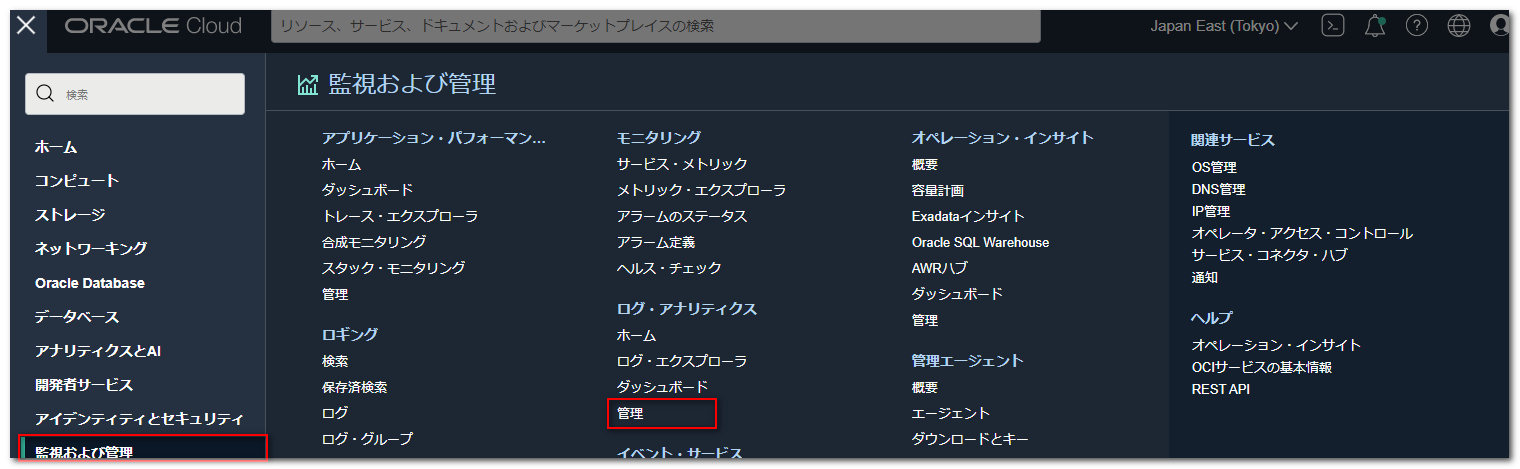Click the chart icon beside the 監視および管理 heading
Image resolution: width=1520 pixels, height=469 pixels.
307,85
